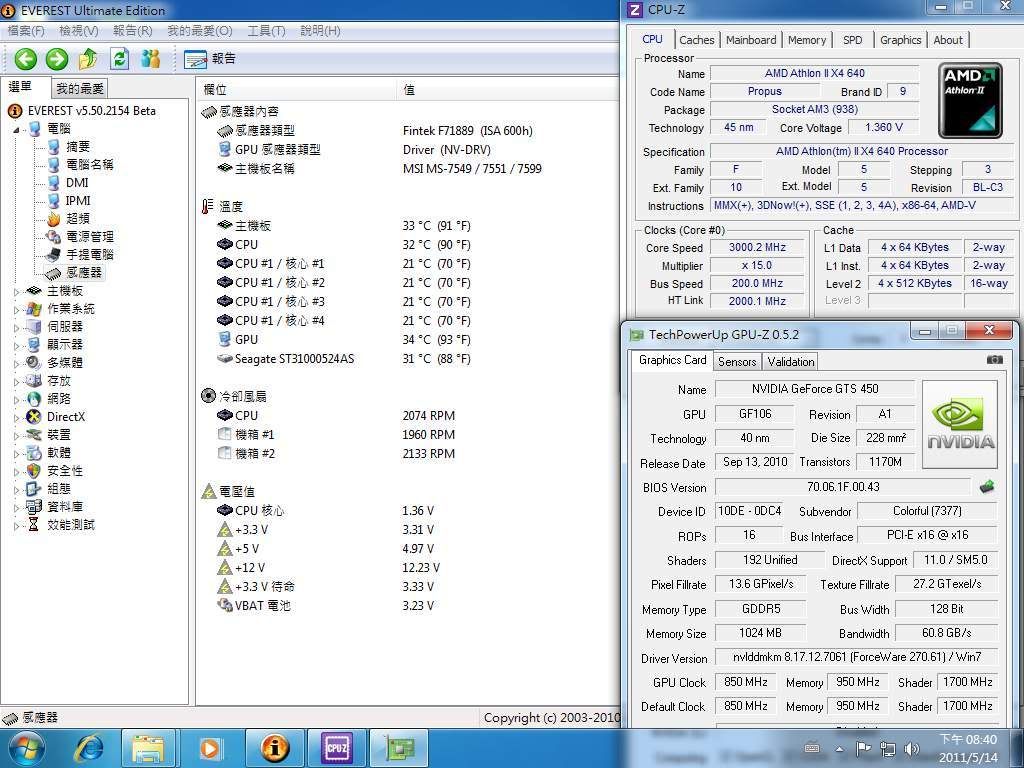Click the Windows Start orb
Screen dimensions: 1024x768
26,748
